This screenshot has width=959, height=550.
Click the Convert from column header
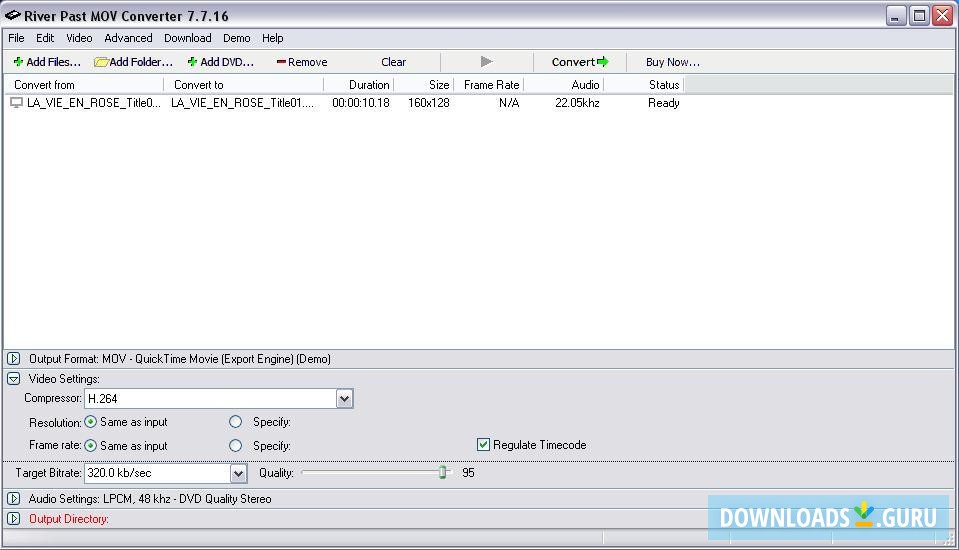click(x=84, y=84)
